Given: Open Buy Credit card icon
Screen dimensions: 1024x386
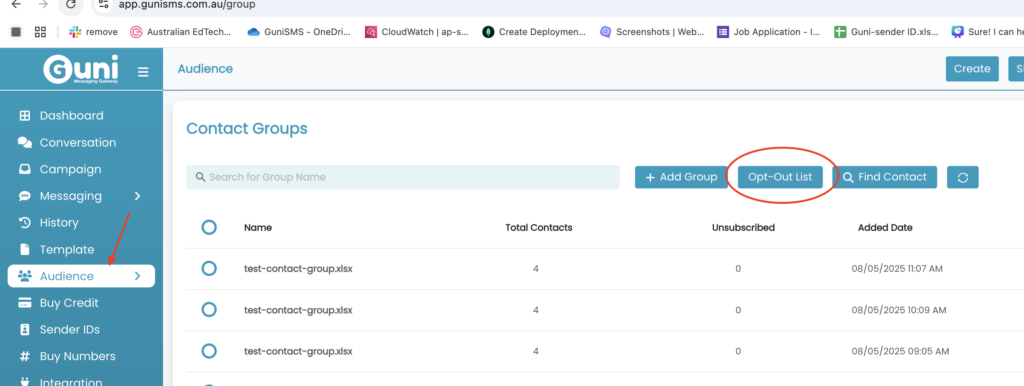Looking at the screenshot, I should 25,303.
